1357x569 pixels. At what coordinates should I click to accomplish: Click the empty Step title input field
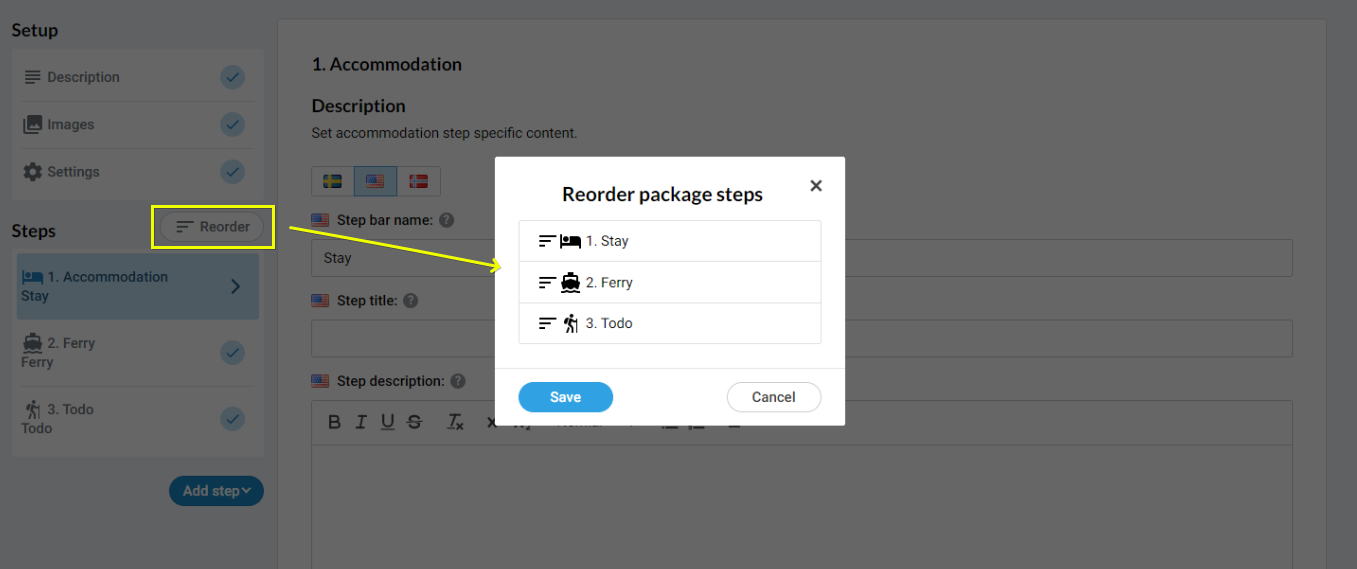coord(802,338)
